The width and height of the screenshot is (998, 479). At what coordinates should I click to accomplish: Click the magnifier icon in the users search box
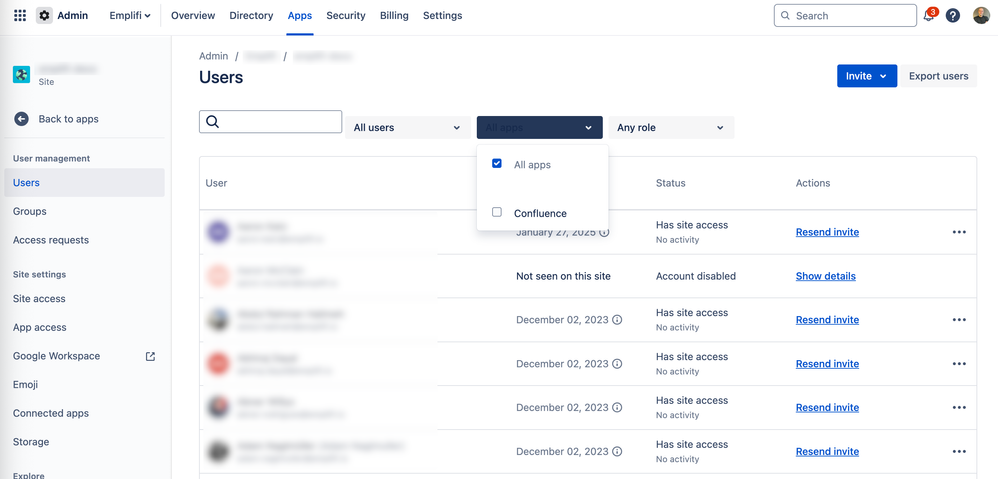point(213,121)
